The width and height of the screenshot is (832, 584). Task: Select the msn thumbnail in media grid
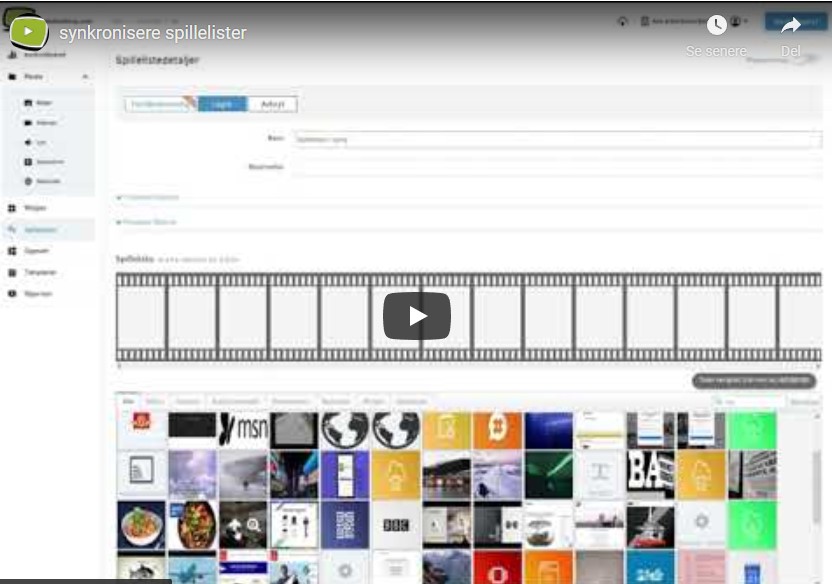click(244, 430)
